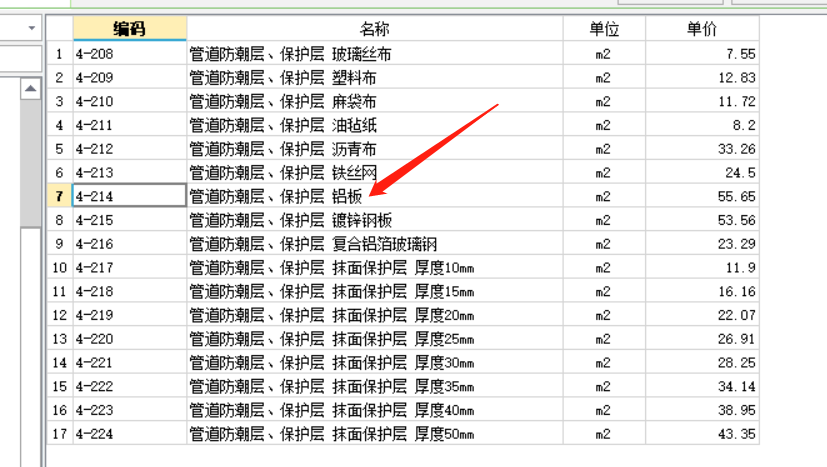Click name cell with 厚度10mm
Viewport: 827px width, 467px height.
click(375, 268)
